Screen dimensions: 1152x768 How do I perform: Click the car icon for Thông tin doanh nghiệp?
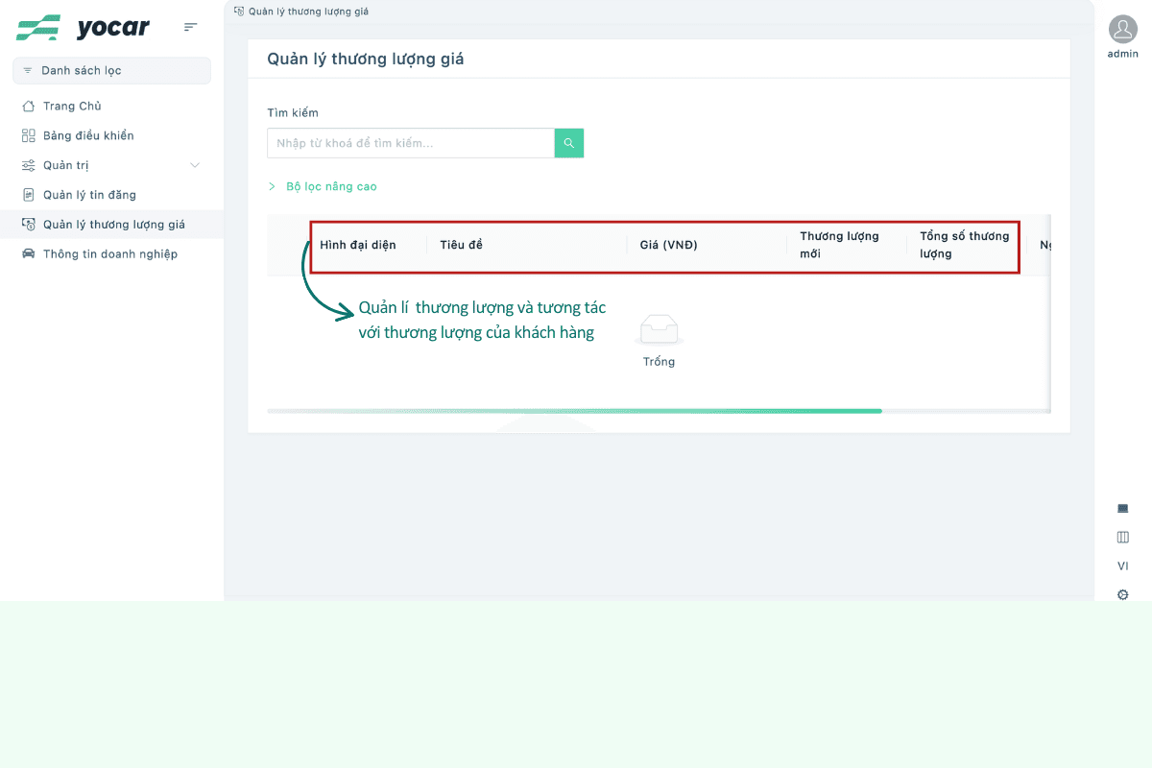[29, 254]
